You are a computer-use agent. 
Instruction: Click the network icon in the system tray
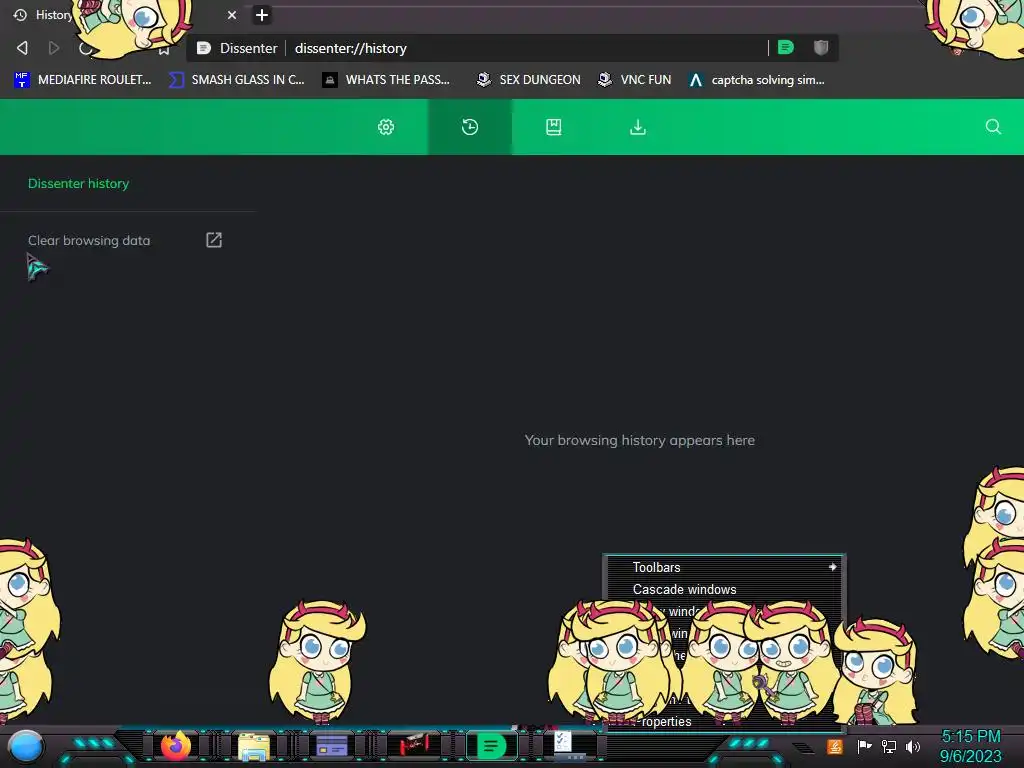pos(889,746)
